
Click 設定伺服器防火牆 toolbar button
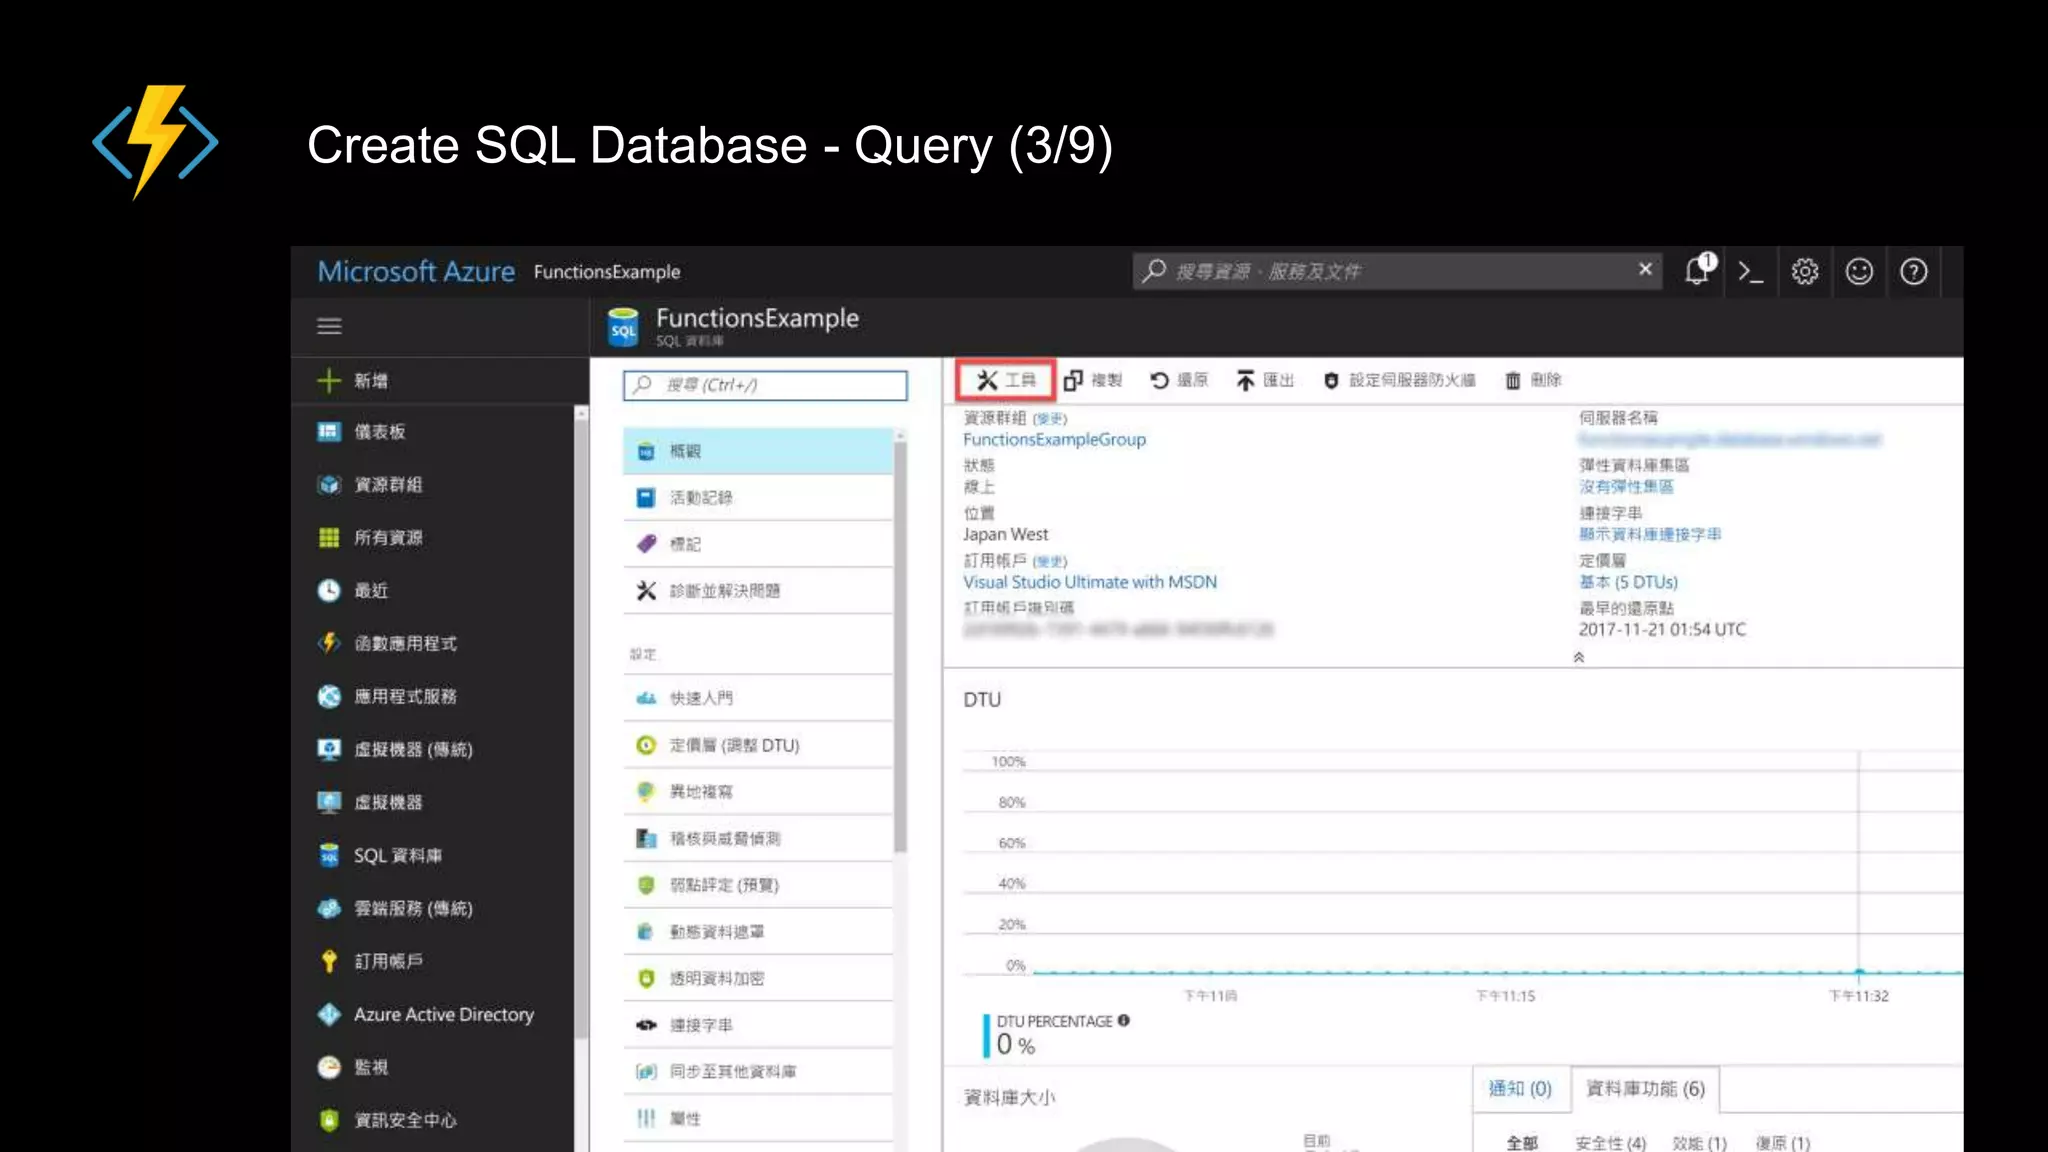click(x=1399, y=380)
